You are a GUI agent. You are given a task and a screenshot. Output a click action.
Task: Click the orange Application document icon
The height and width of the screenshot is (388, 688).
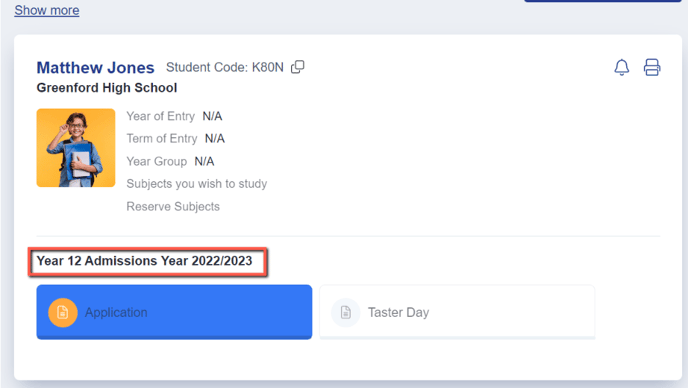tap(63, 313)
